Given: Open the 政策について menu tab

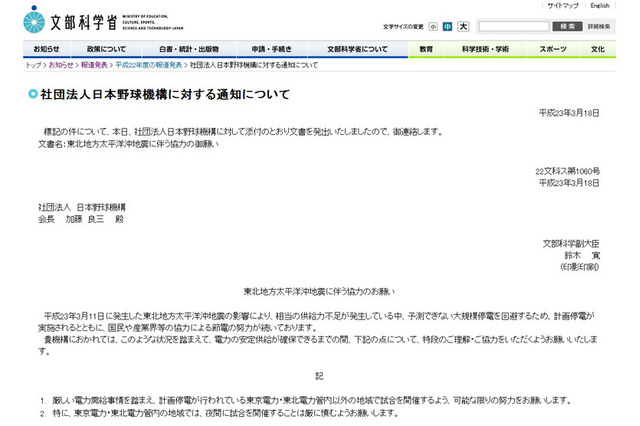Looking at the screenshot, I should 106,49.
